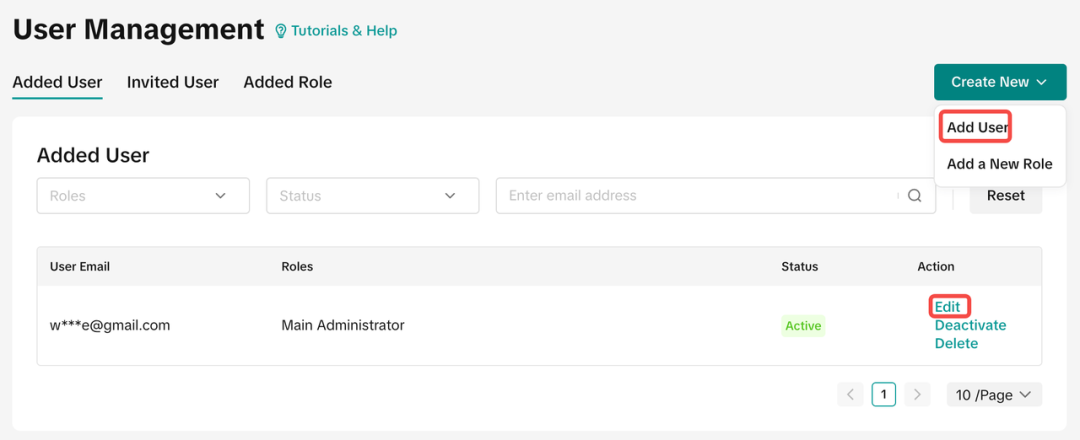Select page number 1
Screen dimensions: 1080x440
(x=883, y=395)
